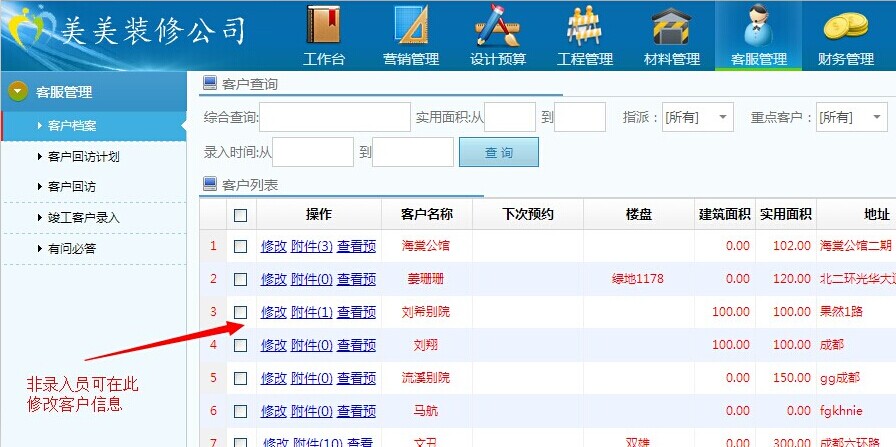Open 附件(3) link for 海棠公馆
This screenshot has height=447, width=896.
click(311, 246)
